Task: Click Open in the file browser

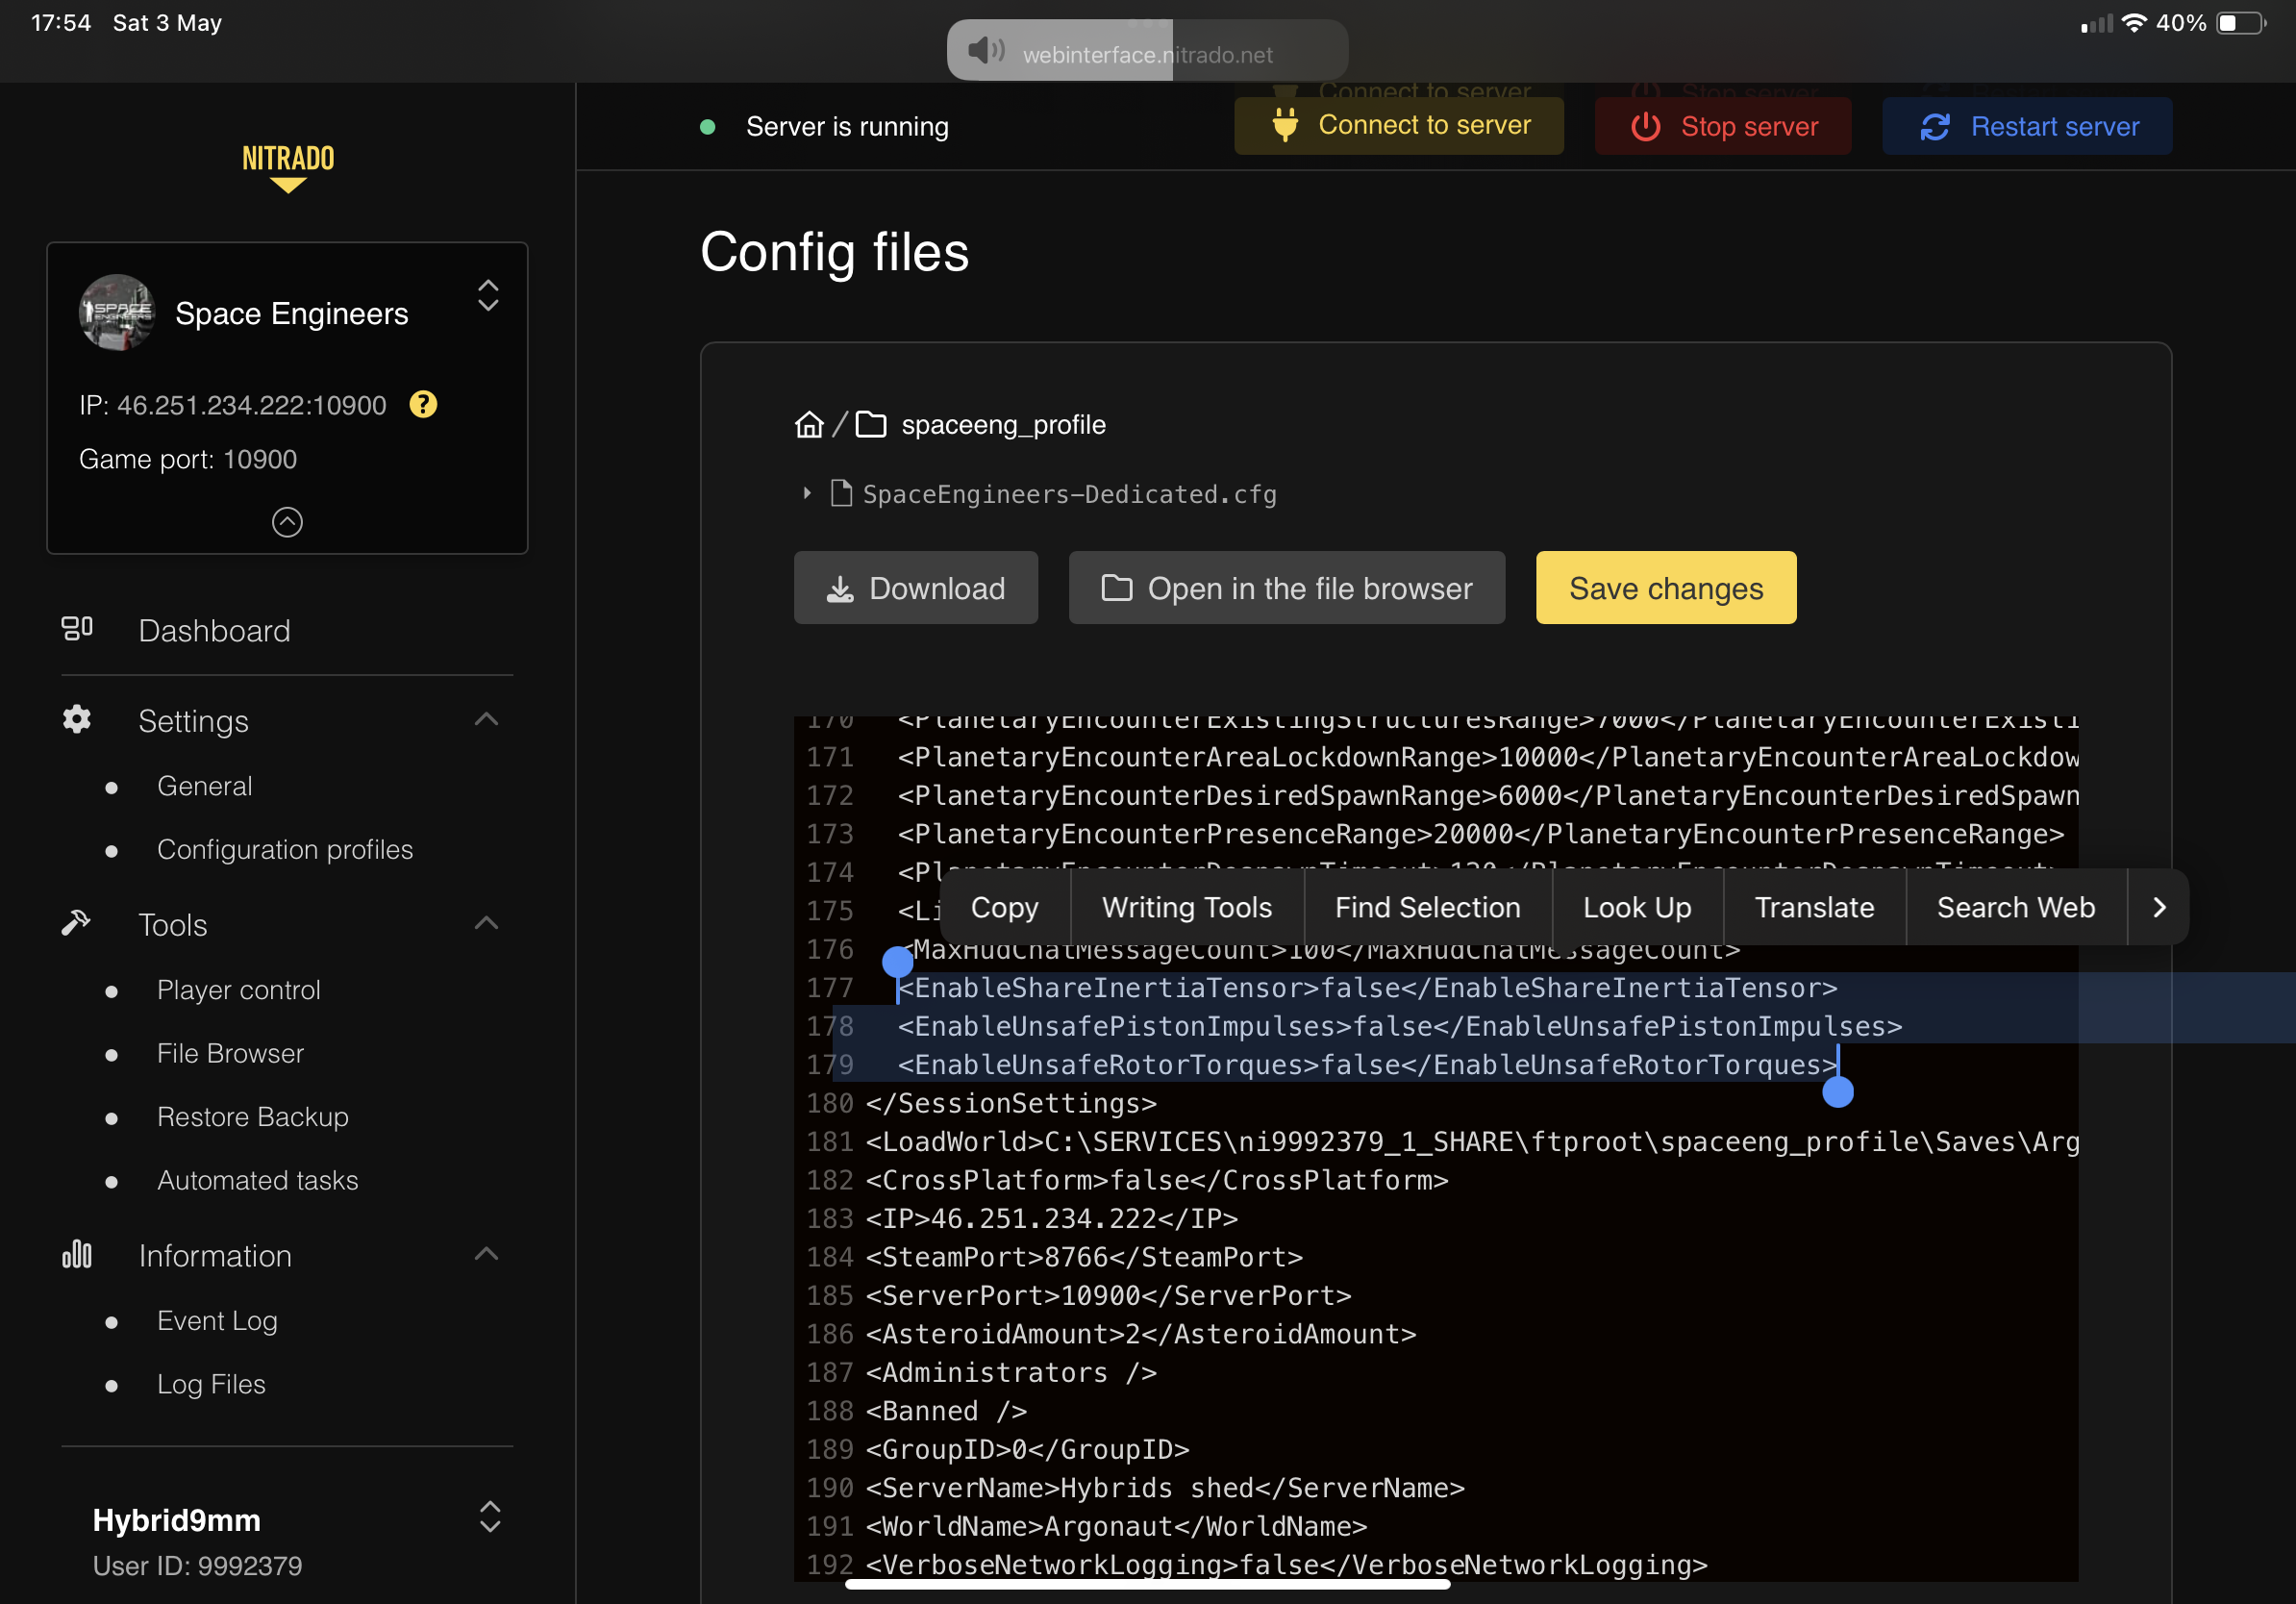Action: [1286, 588]
